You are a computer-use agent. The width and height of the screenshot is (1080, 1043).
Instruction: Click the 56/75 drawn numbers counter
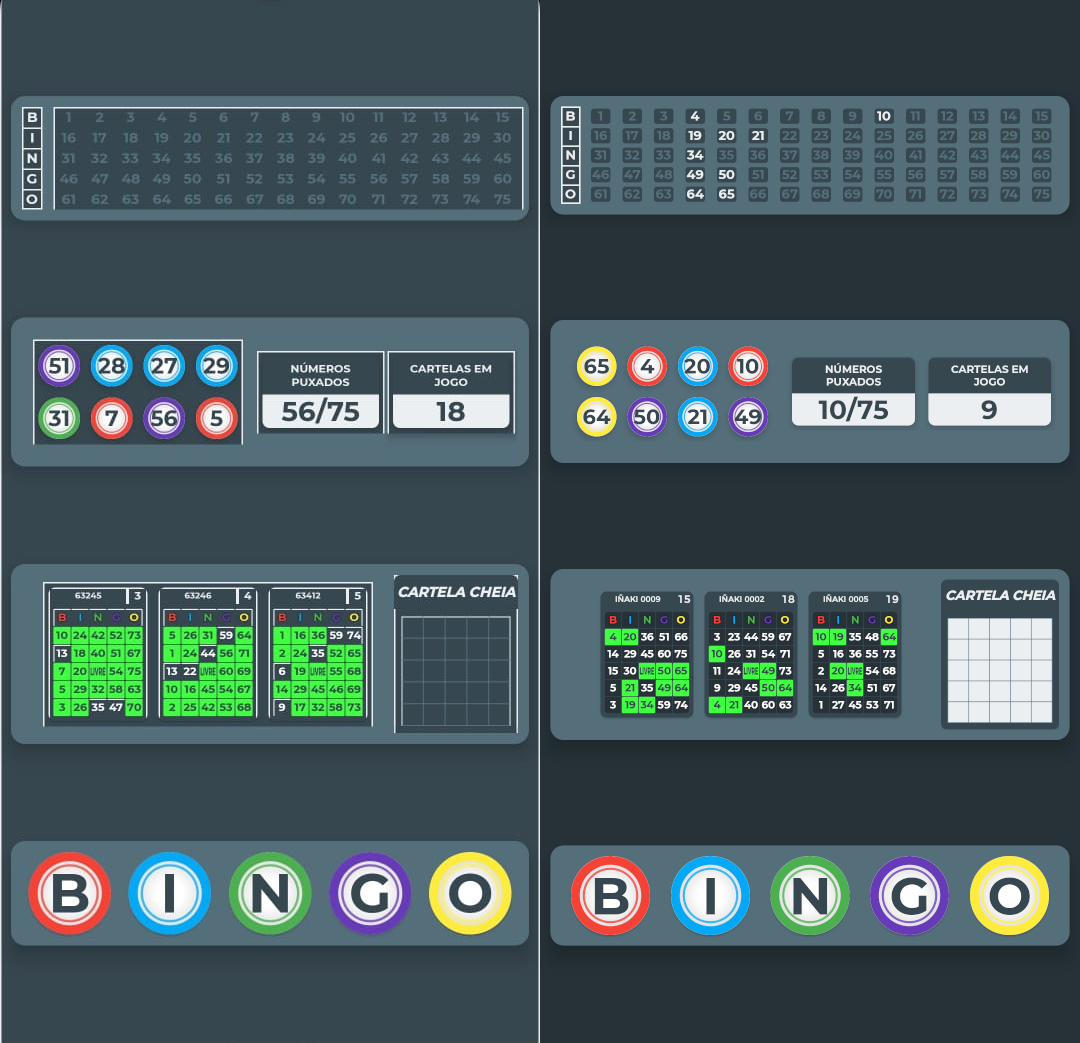click(x=320, y=411)
